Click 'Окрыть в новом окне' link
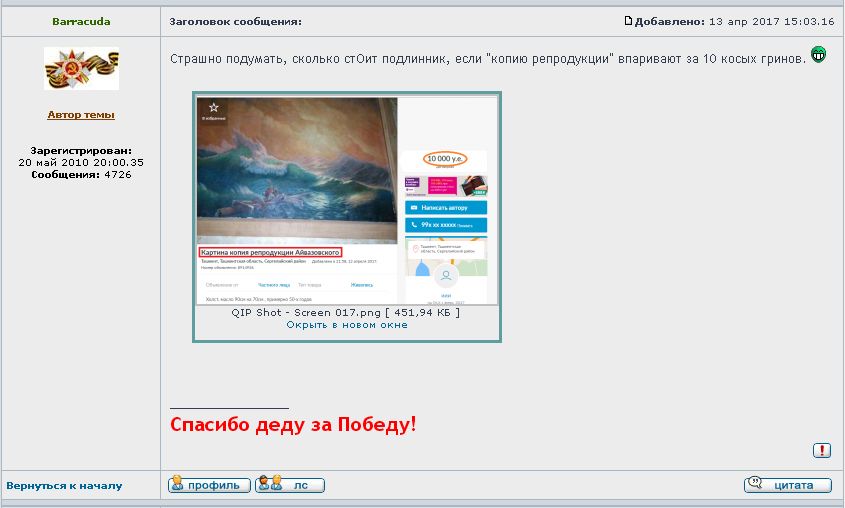The height and width of the screenshot is (508, 845). tap(347, 325)
